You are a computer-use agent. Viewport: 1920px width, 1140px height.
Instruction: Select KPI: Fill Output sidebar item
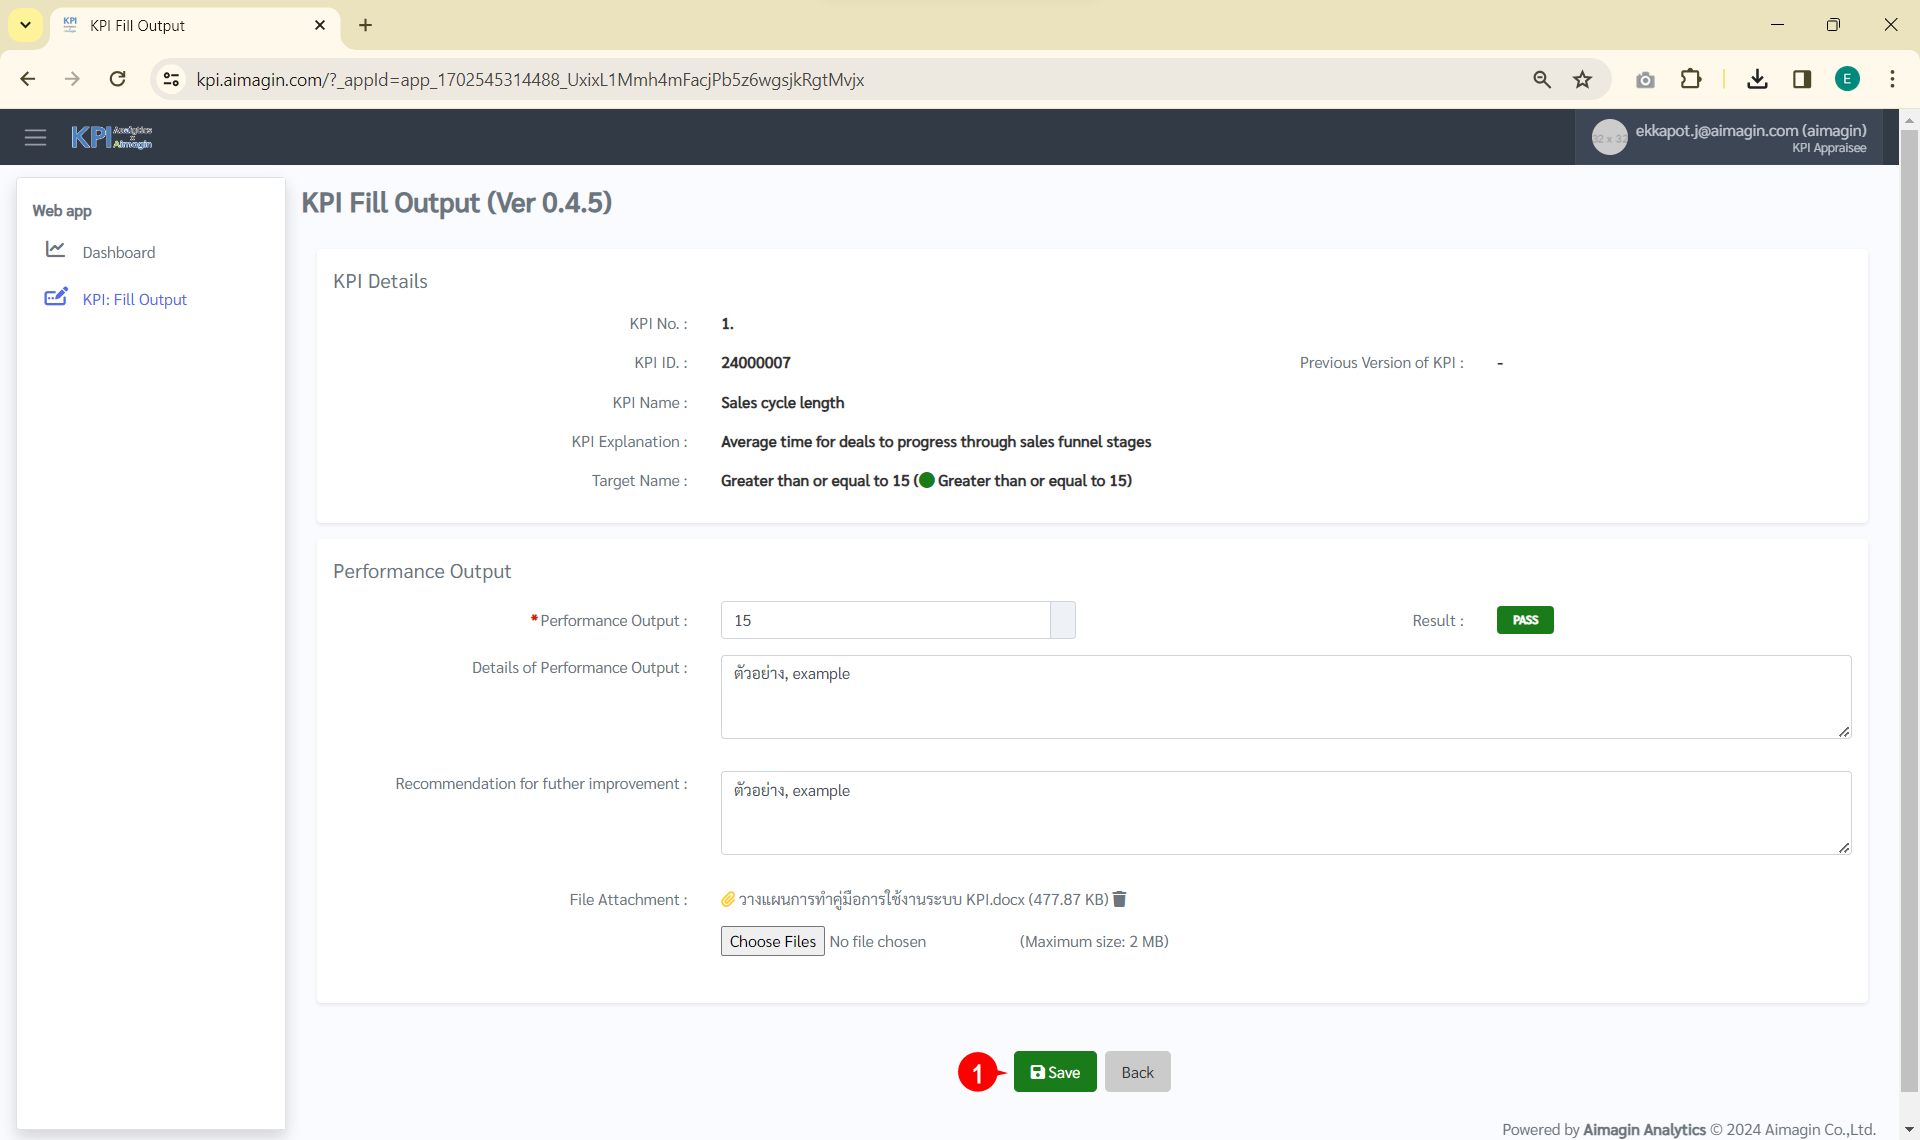[134, 299]
